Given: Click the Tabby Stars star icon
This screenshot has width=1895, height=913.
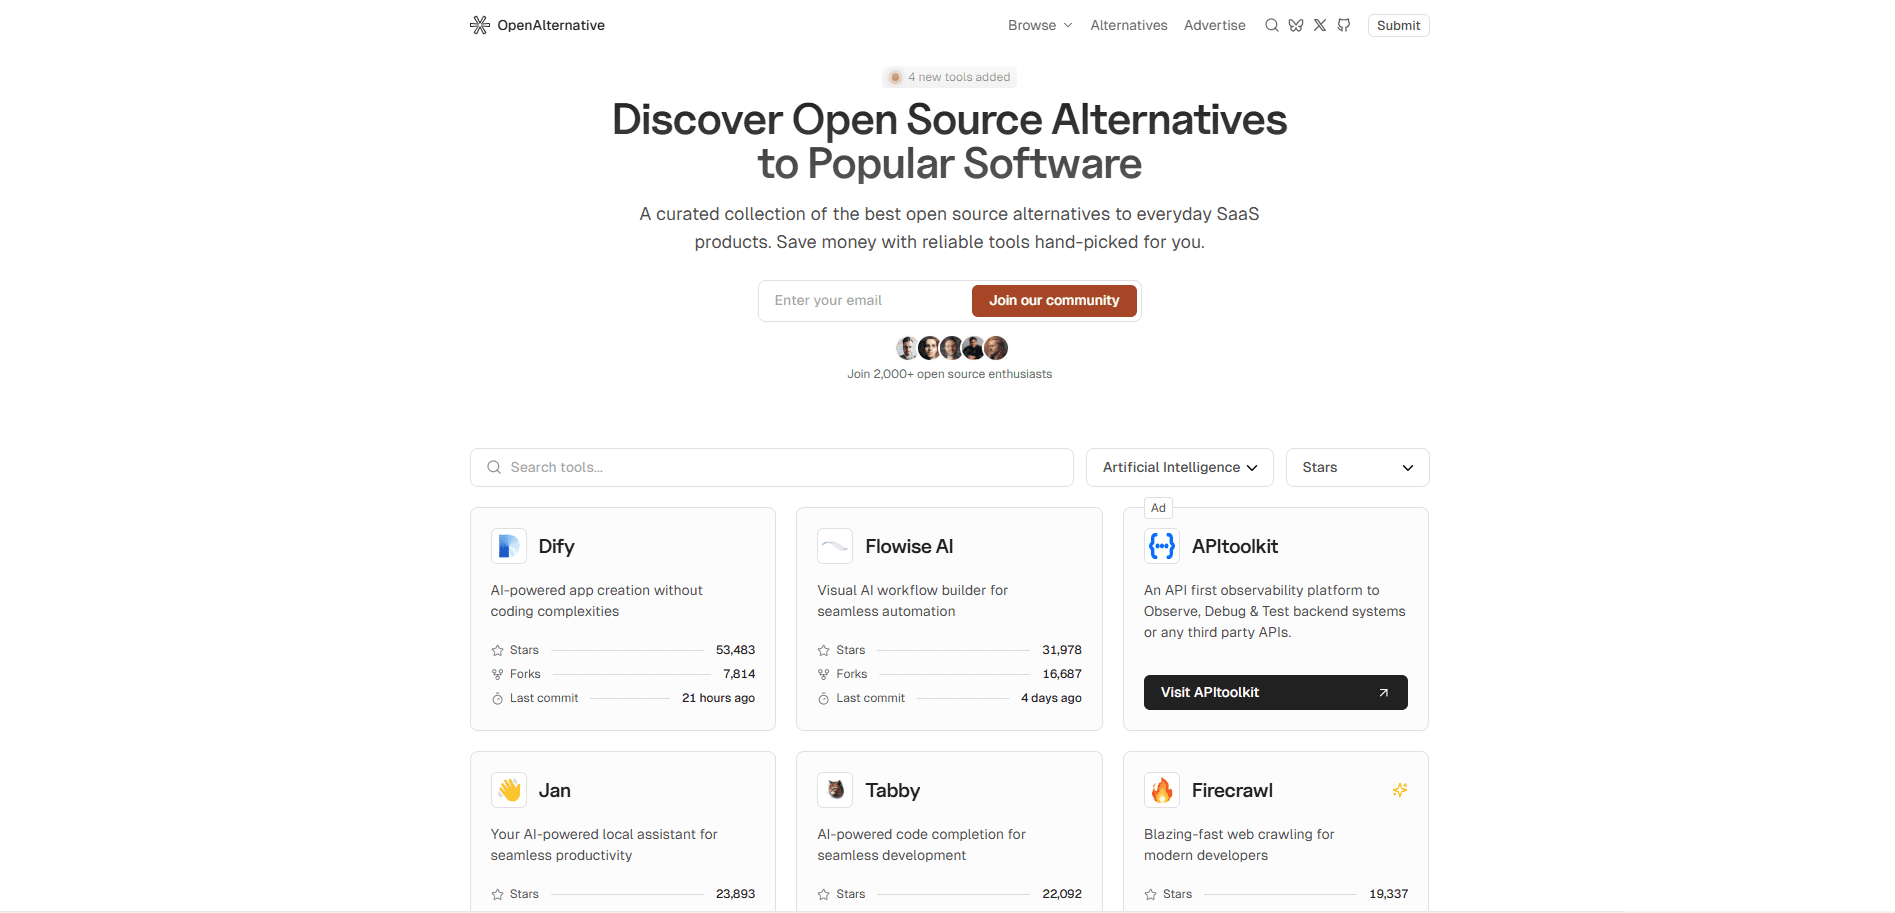Looking at the screenshot, I should pyautogui.click(x=824, y=894).
